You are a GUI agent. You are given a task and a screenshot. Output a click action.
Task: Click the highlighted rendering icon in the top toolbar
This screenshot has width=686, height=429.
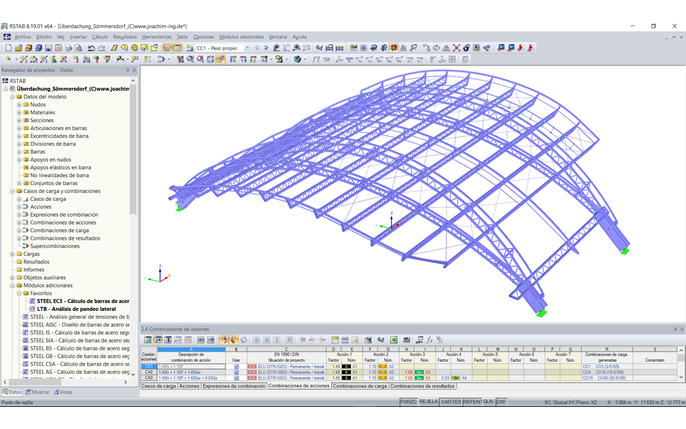[394, 48]
